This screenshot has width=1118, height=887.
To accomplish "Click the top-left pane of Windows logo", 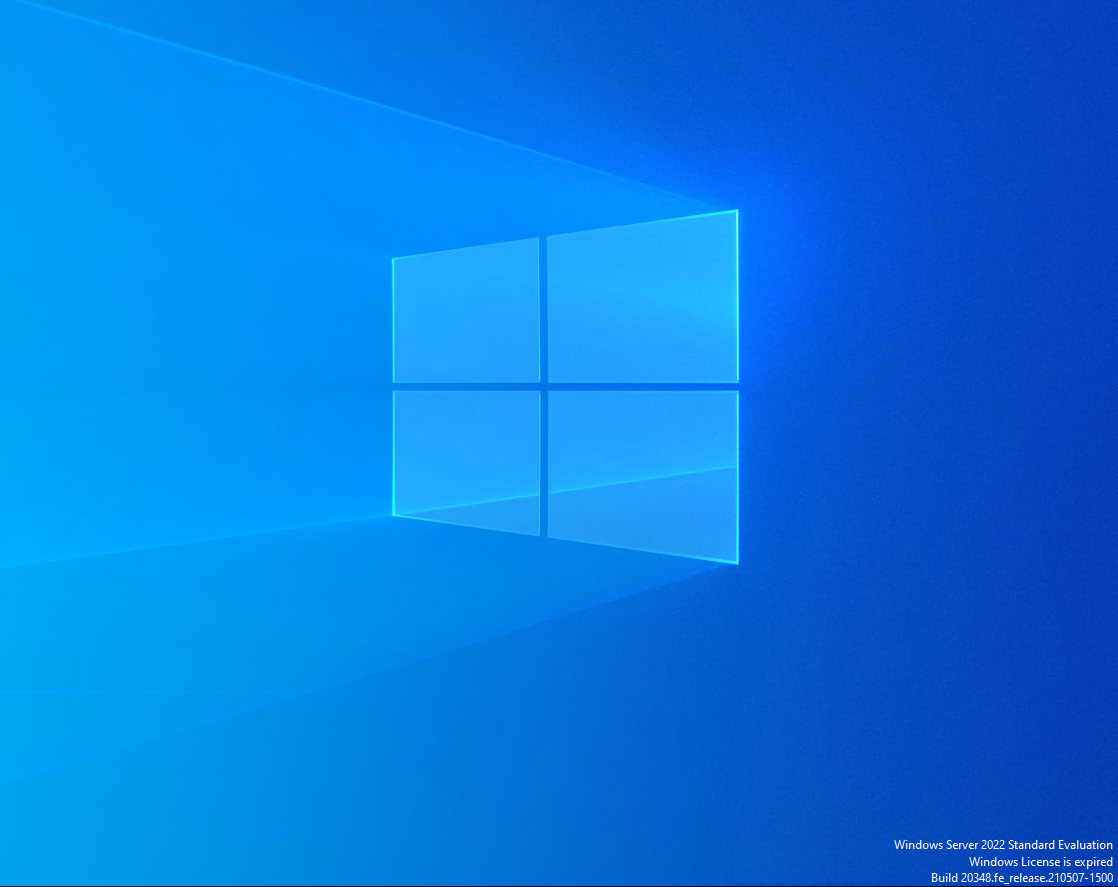I will tap(466, 313).
